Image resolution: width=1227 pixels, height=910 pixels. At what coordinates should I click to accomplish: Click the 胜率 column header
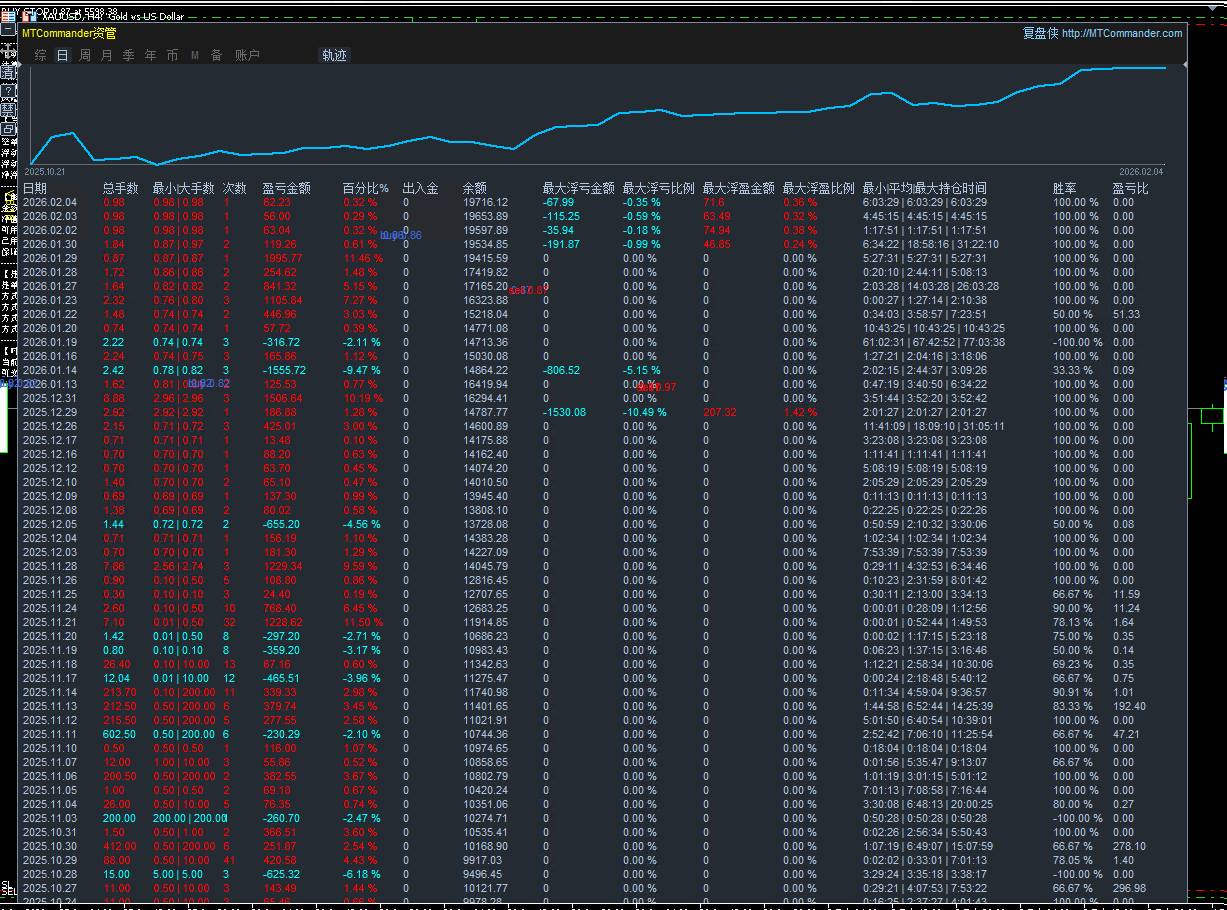coord(1064,188)
